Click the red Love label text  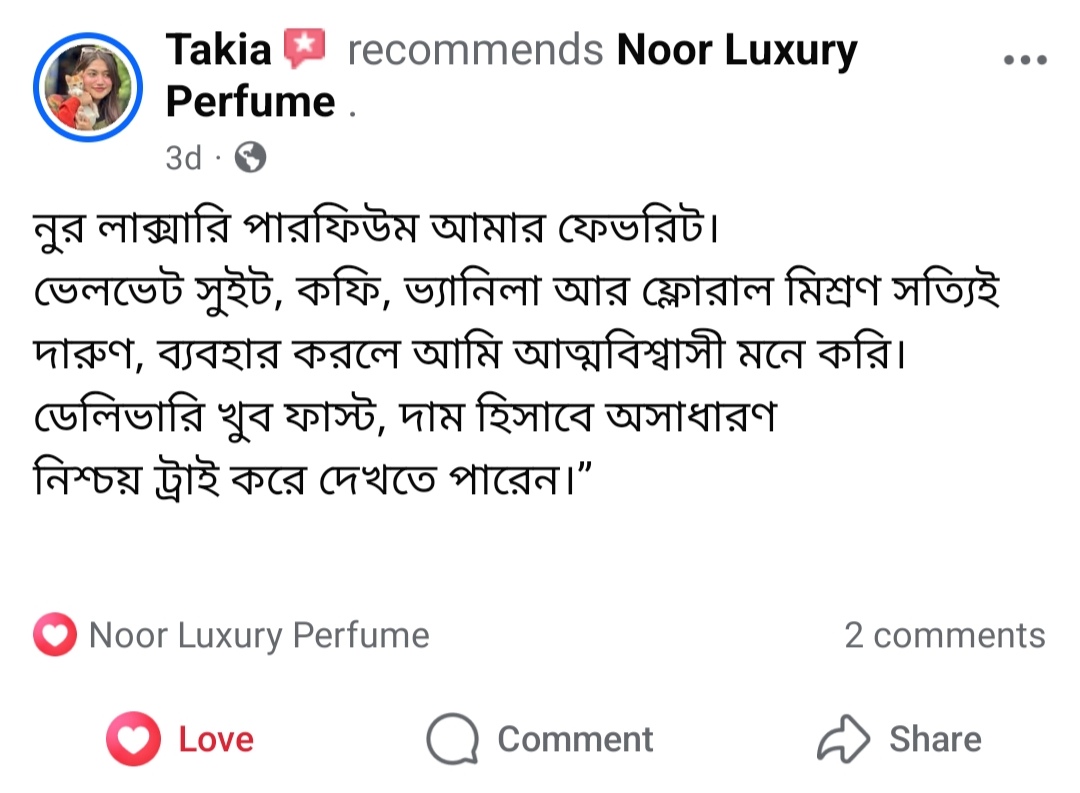[216, 740]
